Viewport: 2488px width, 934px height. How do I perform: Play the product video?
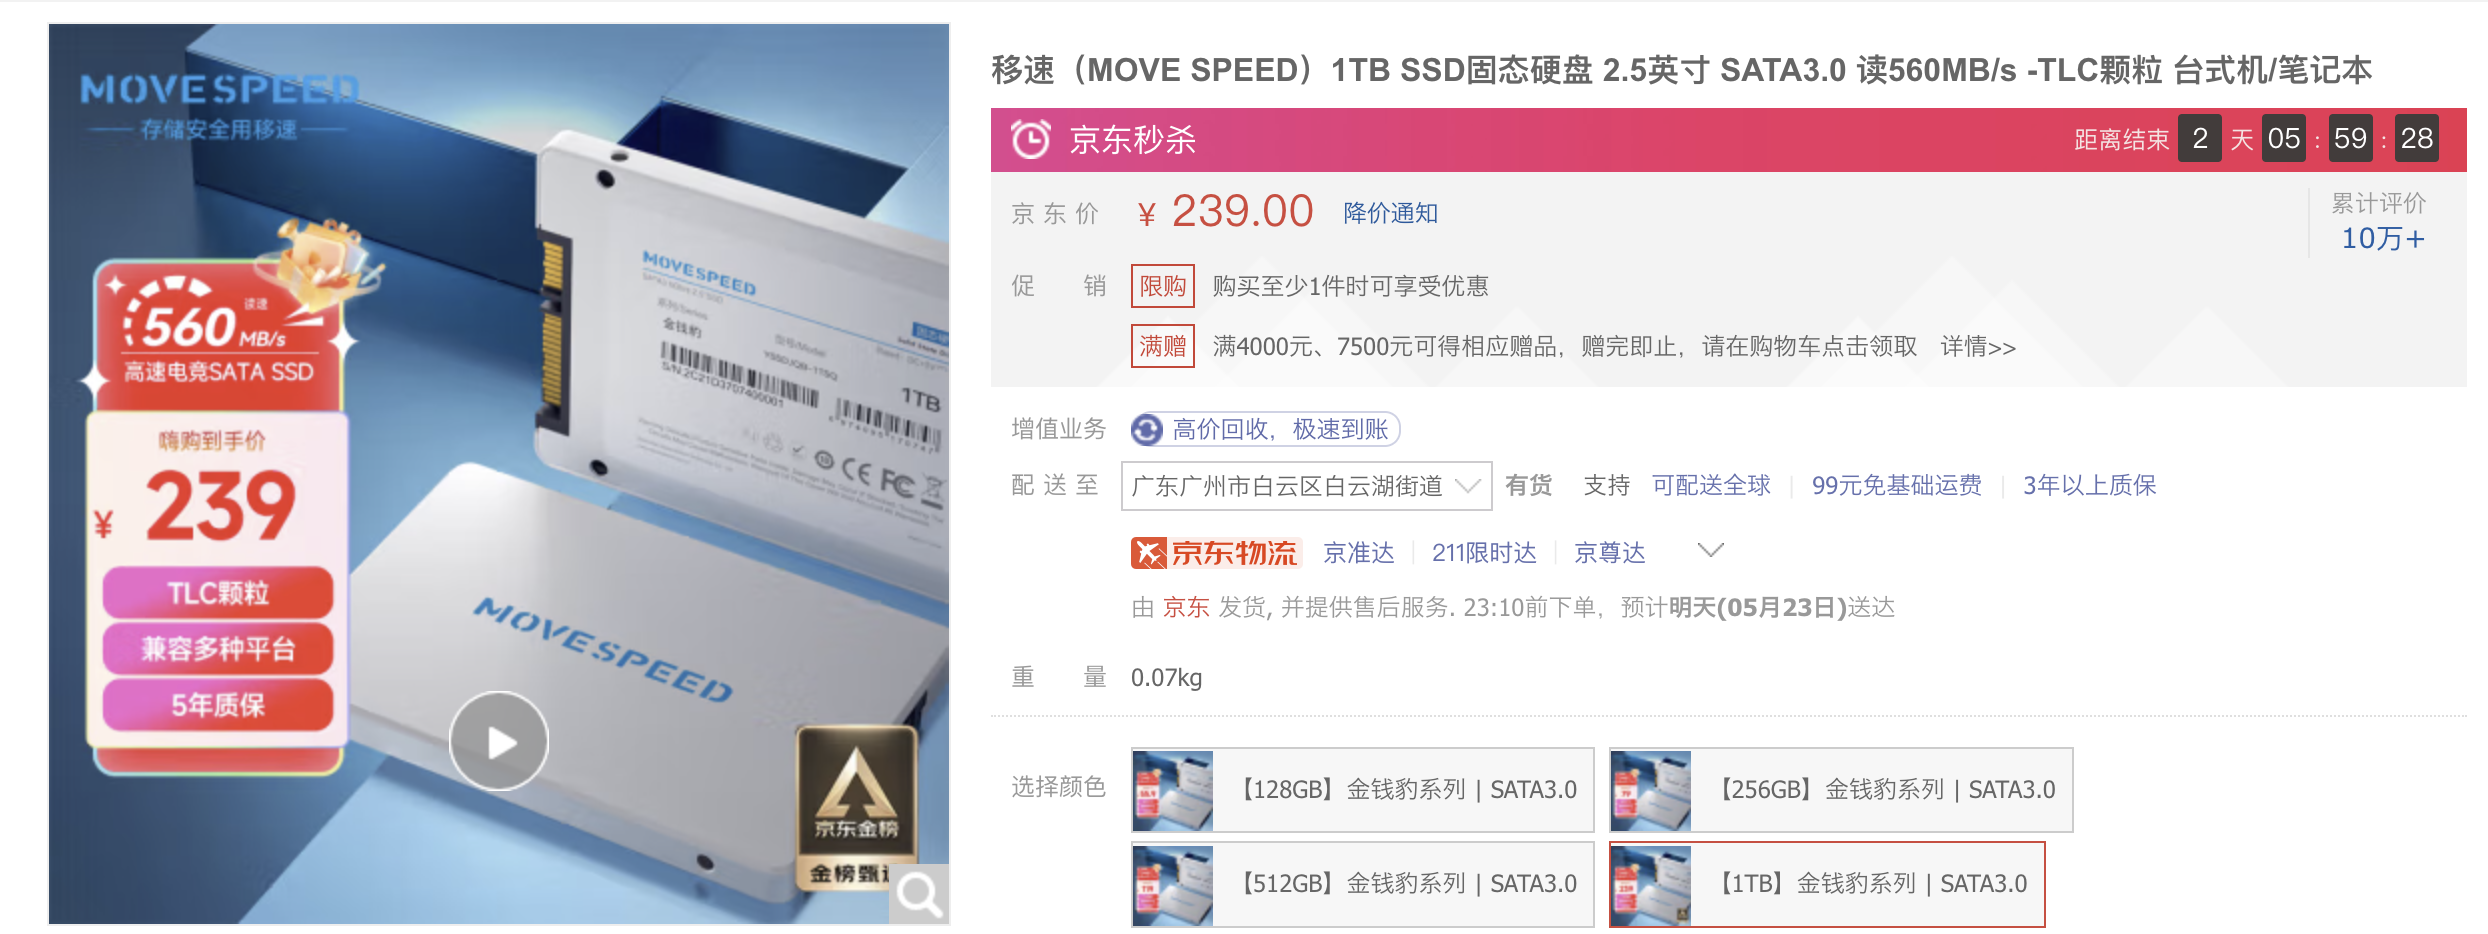pyautogui.click(x=499, y=741)
